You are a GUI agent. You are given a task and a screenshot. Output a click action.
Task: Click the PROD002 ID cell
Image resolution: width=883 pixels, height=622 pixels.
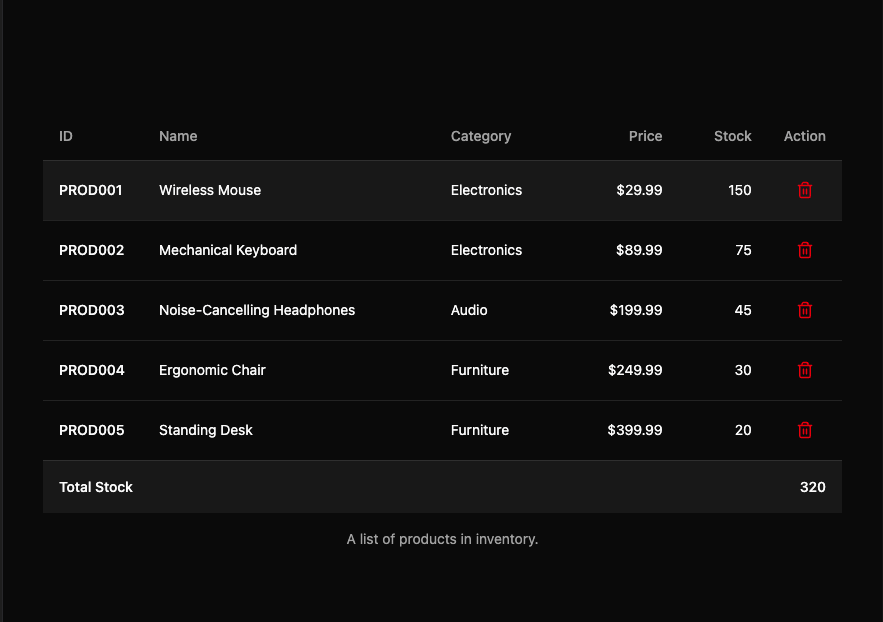point(92,250)
